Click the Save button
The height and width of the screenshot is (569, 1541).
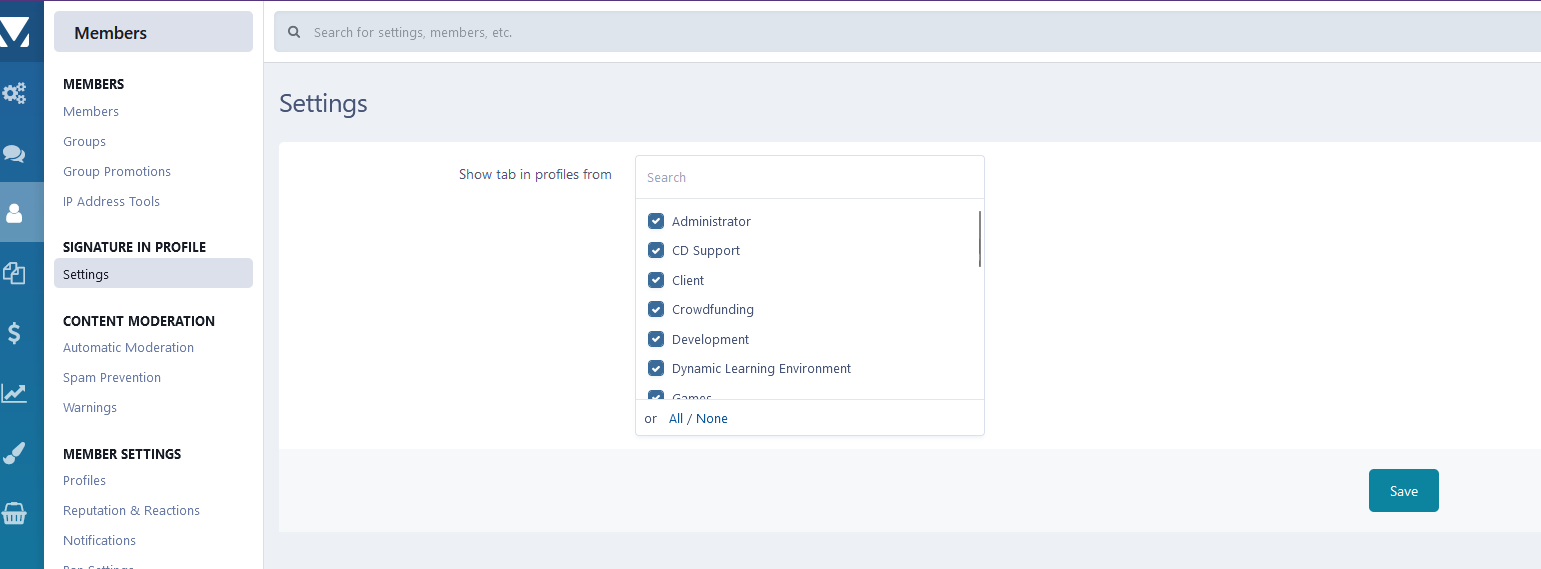[x=1403, y=491]
